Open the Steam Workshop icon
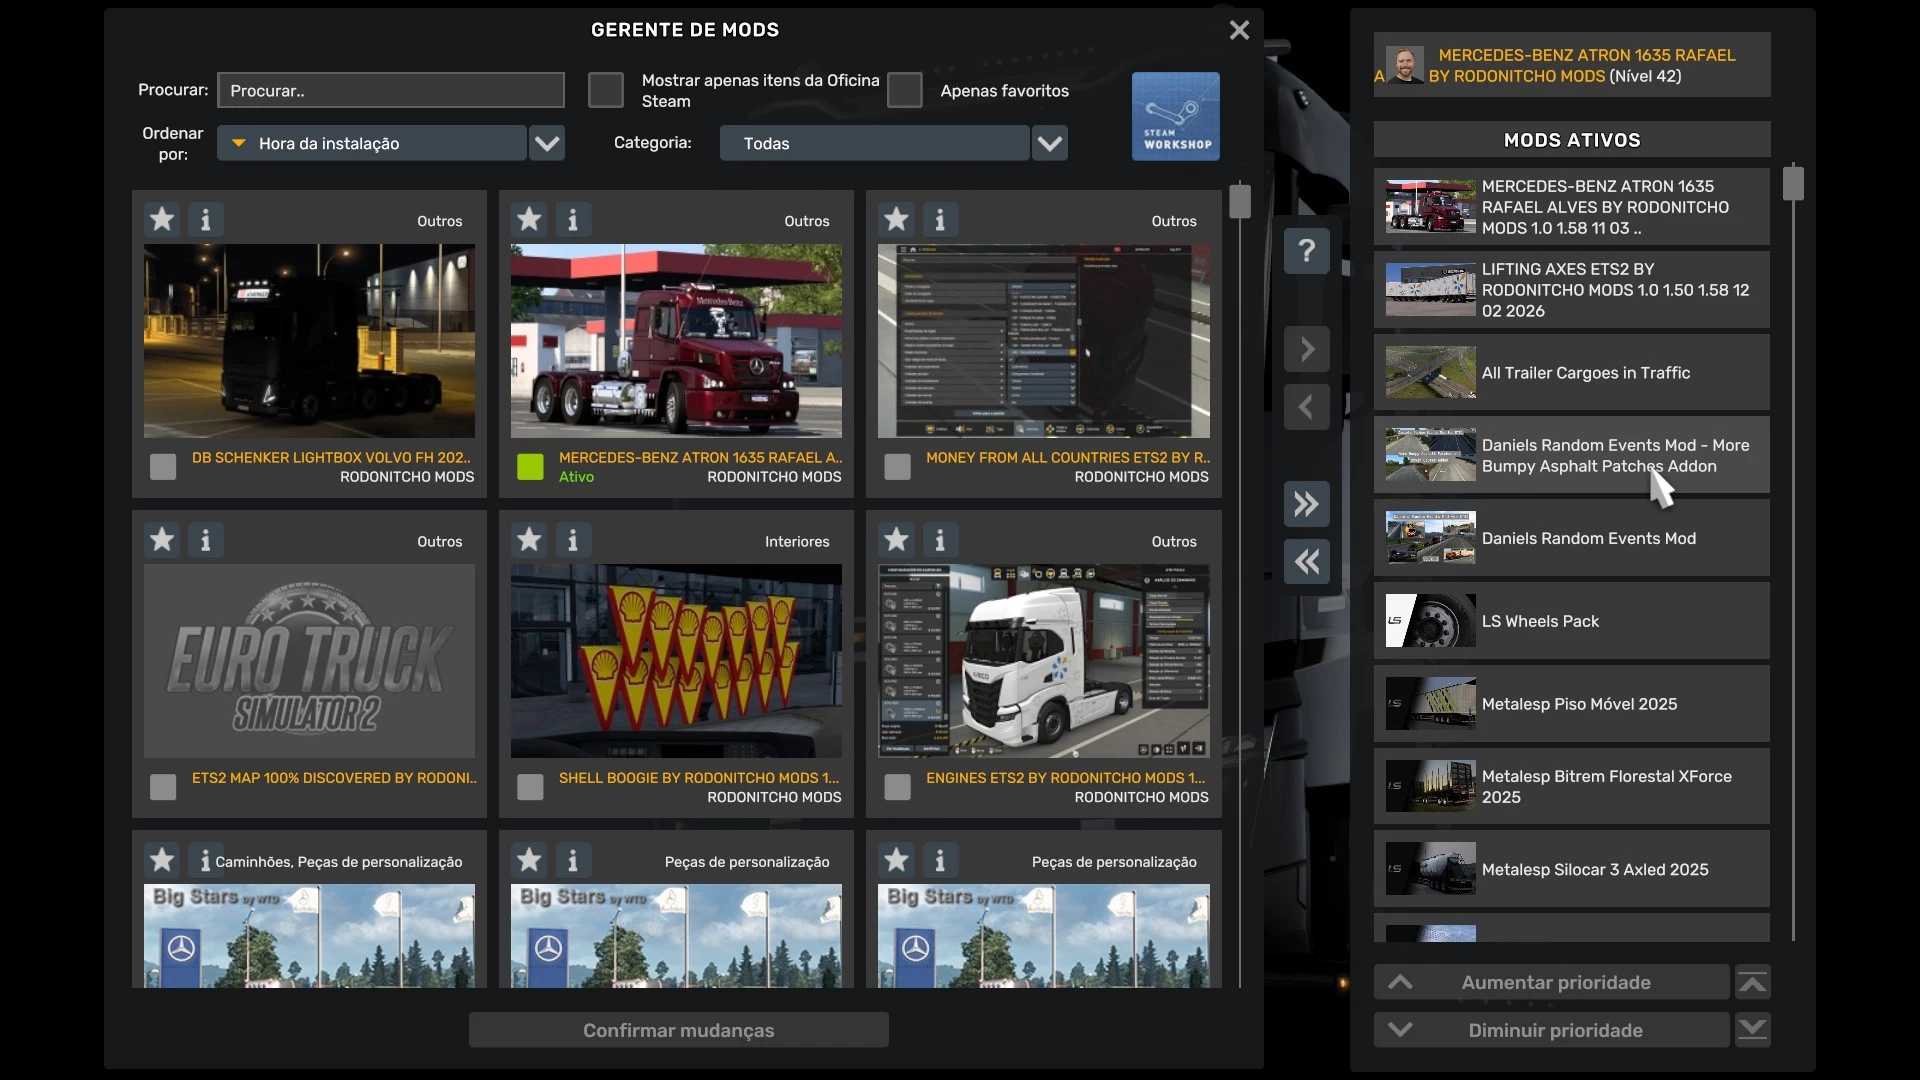Screen dimensions: 1920x1080 pyautogui.click(x=1175, y=116)
